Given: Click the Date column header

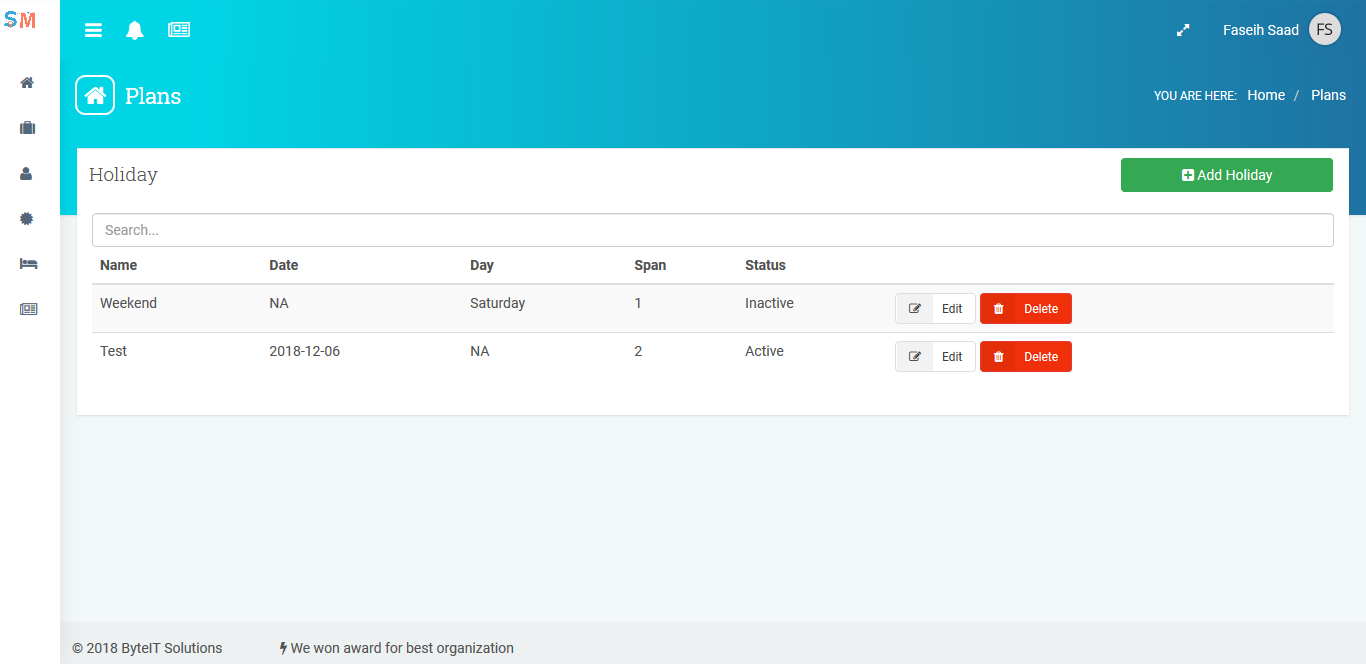Looking at the screenshot, I should (x=284, y=265).
